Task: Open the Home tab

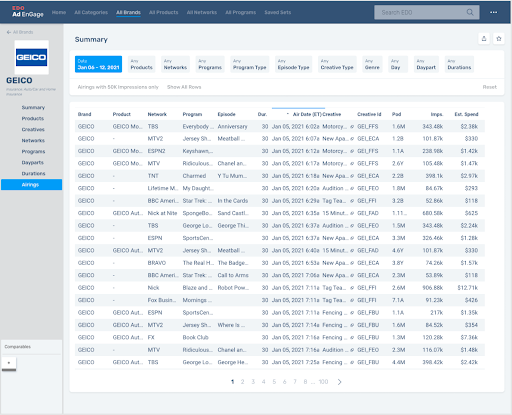Action: click(x=59, y=12)
